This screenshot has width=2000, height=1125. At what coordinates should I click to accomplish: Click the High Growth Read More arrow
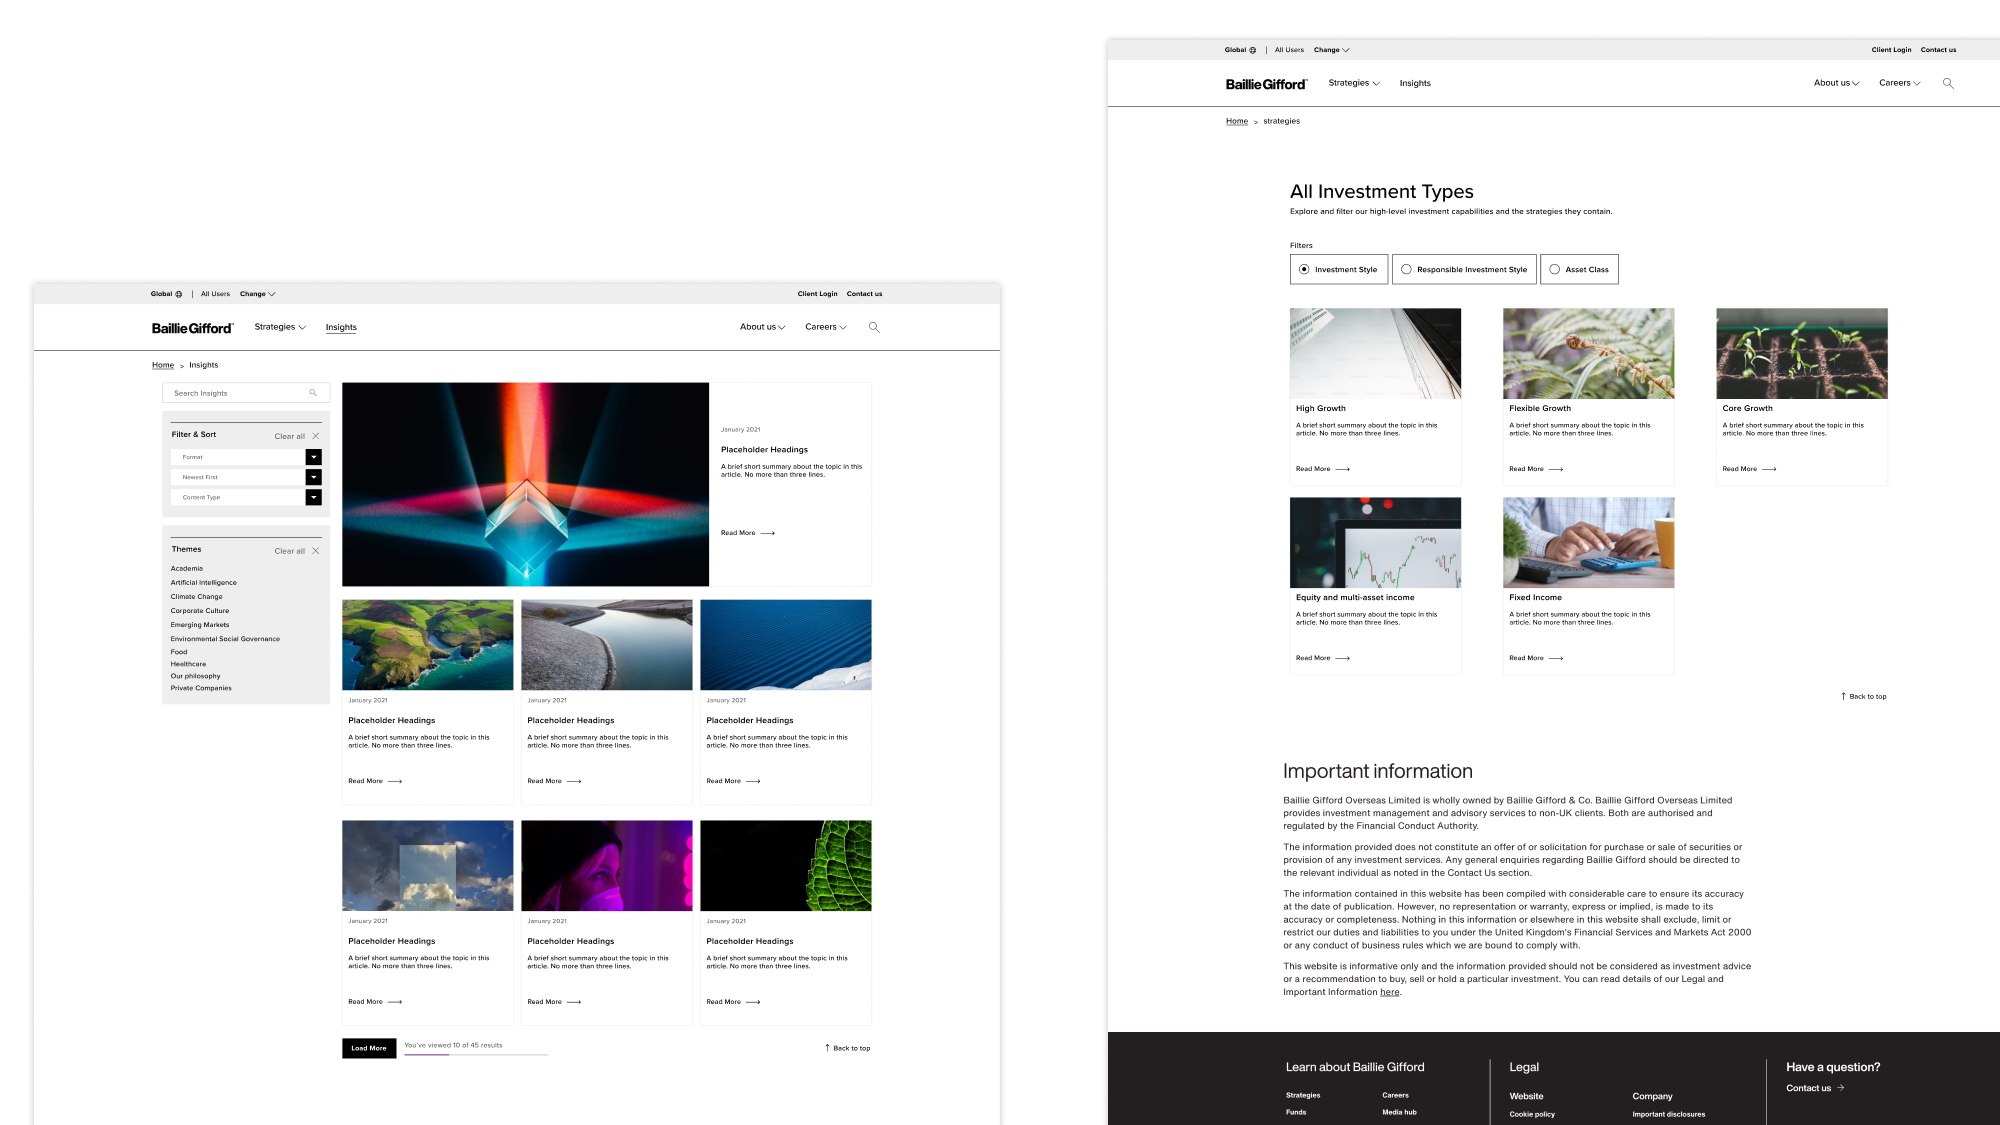pos(1343,469)
